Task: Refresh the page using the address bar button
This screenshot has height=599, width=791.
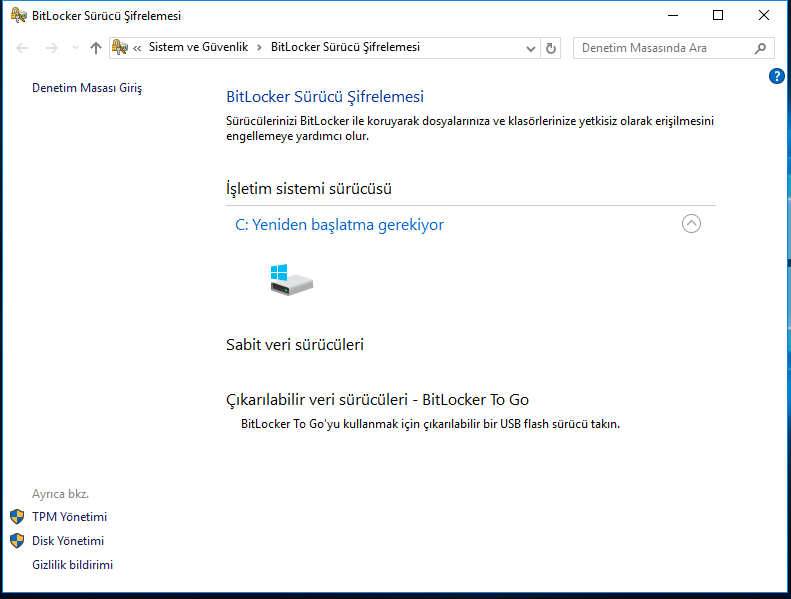Action: point(551,48)
